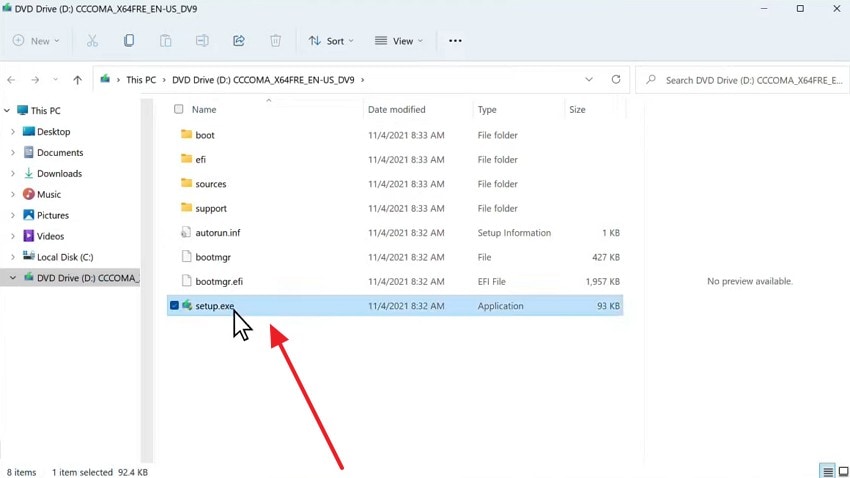Viewport: 850px width, 478px height.
Task: Select Downloads in navigation pane
Action: (x=59, y=173)
